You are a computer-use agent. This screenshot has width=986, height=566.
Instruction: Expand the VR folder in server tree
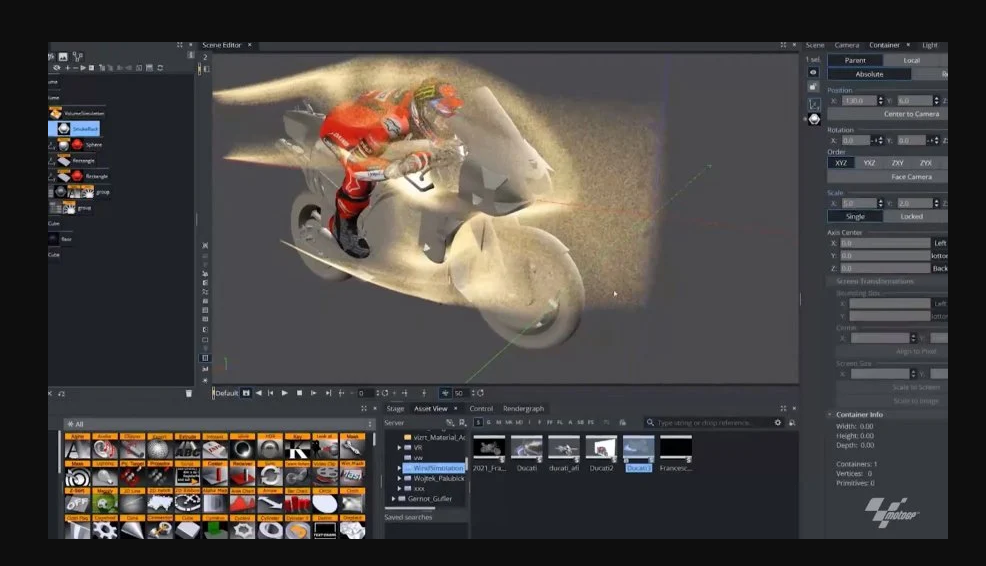click(x=399, y=448)
